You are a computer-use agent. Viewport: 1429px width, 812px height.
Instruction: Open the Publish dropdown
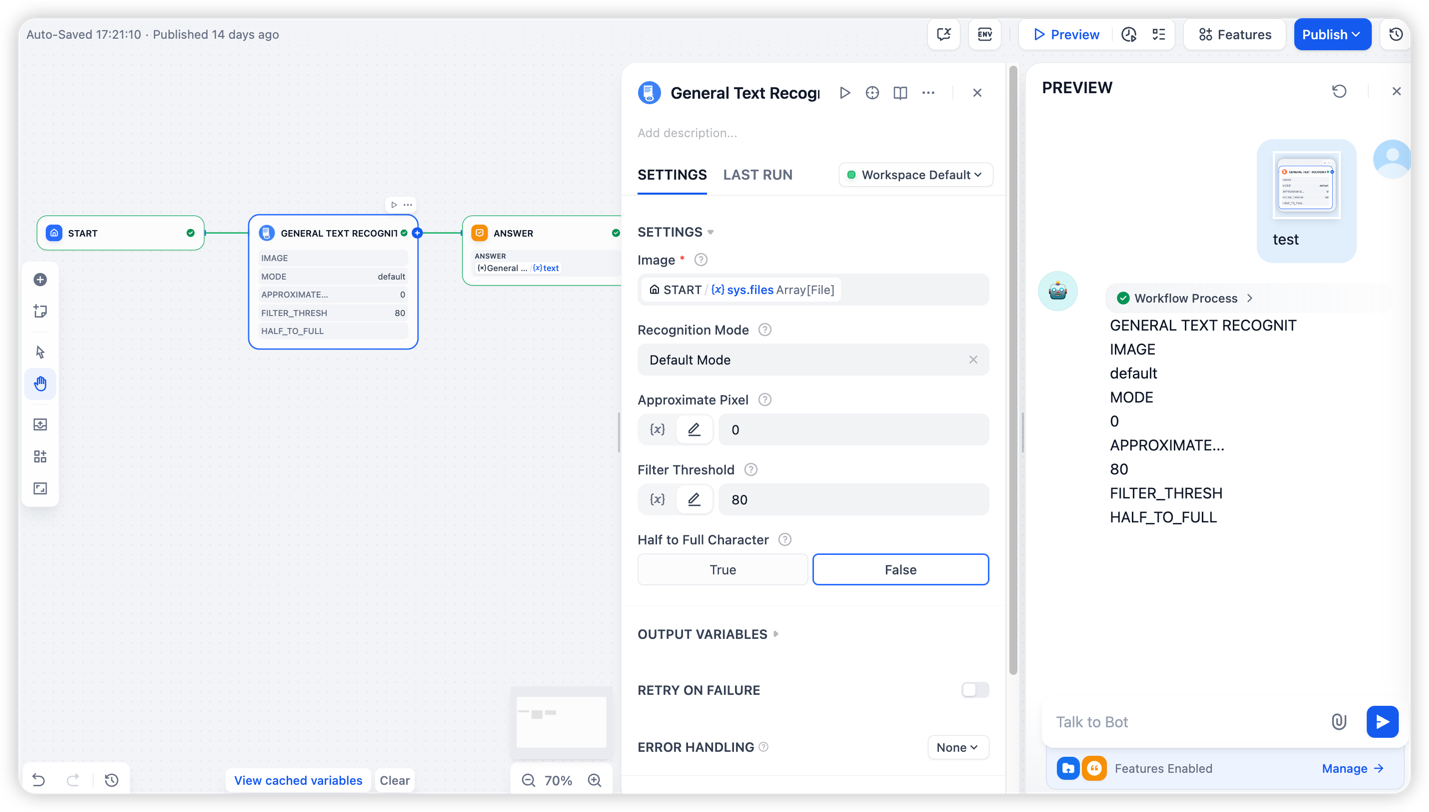click(1331, 34)
